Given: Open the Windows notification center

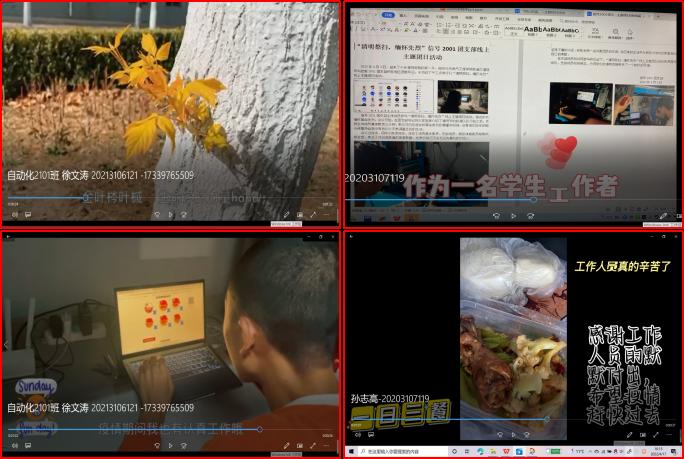Looking at the screenshot, I should click(x=674, y=452).
